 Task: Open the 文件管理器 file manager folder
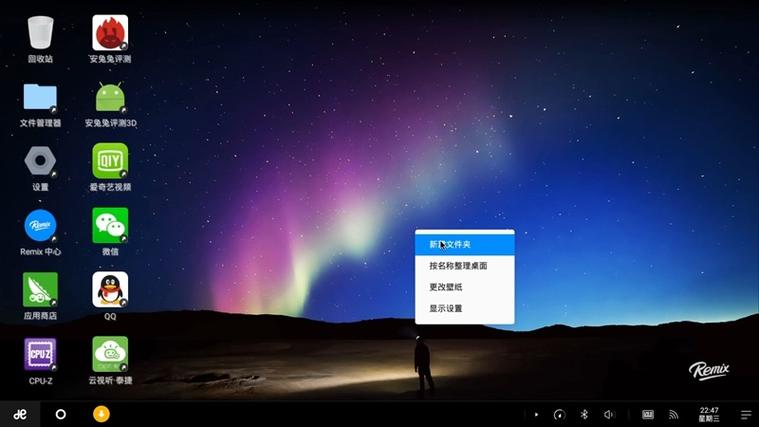(40, 97)
